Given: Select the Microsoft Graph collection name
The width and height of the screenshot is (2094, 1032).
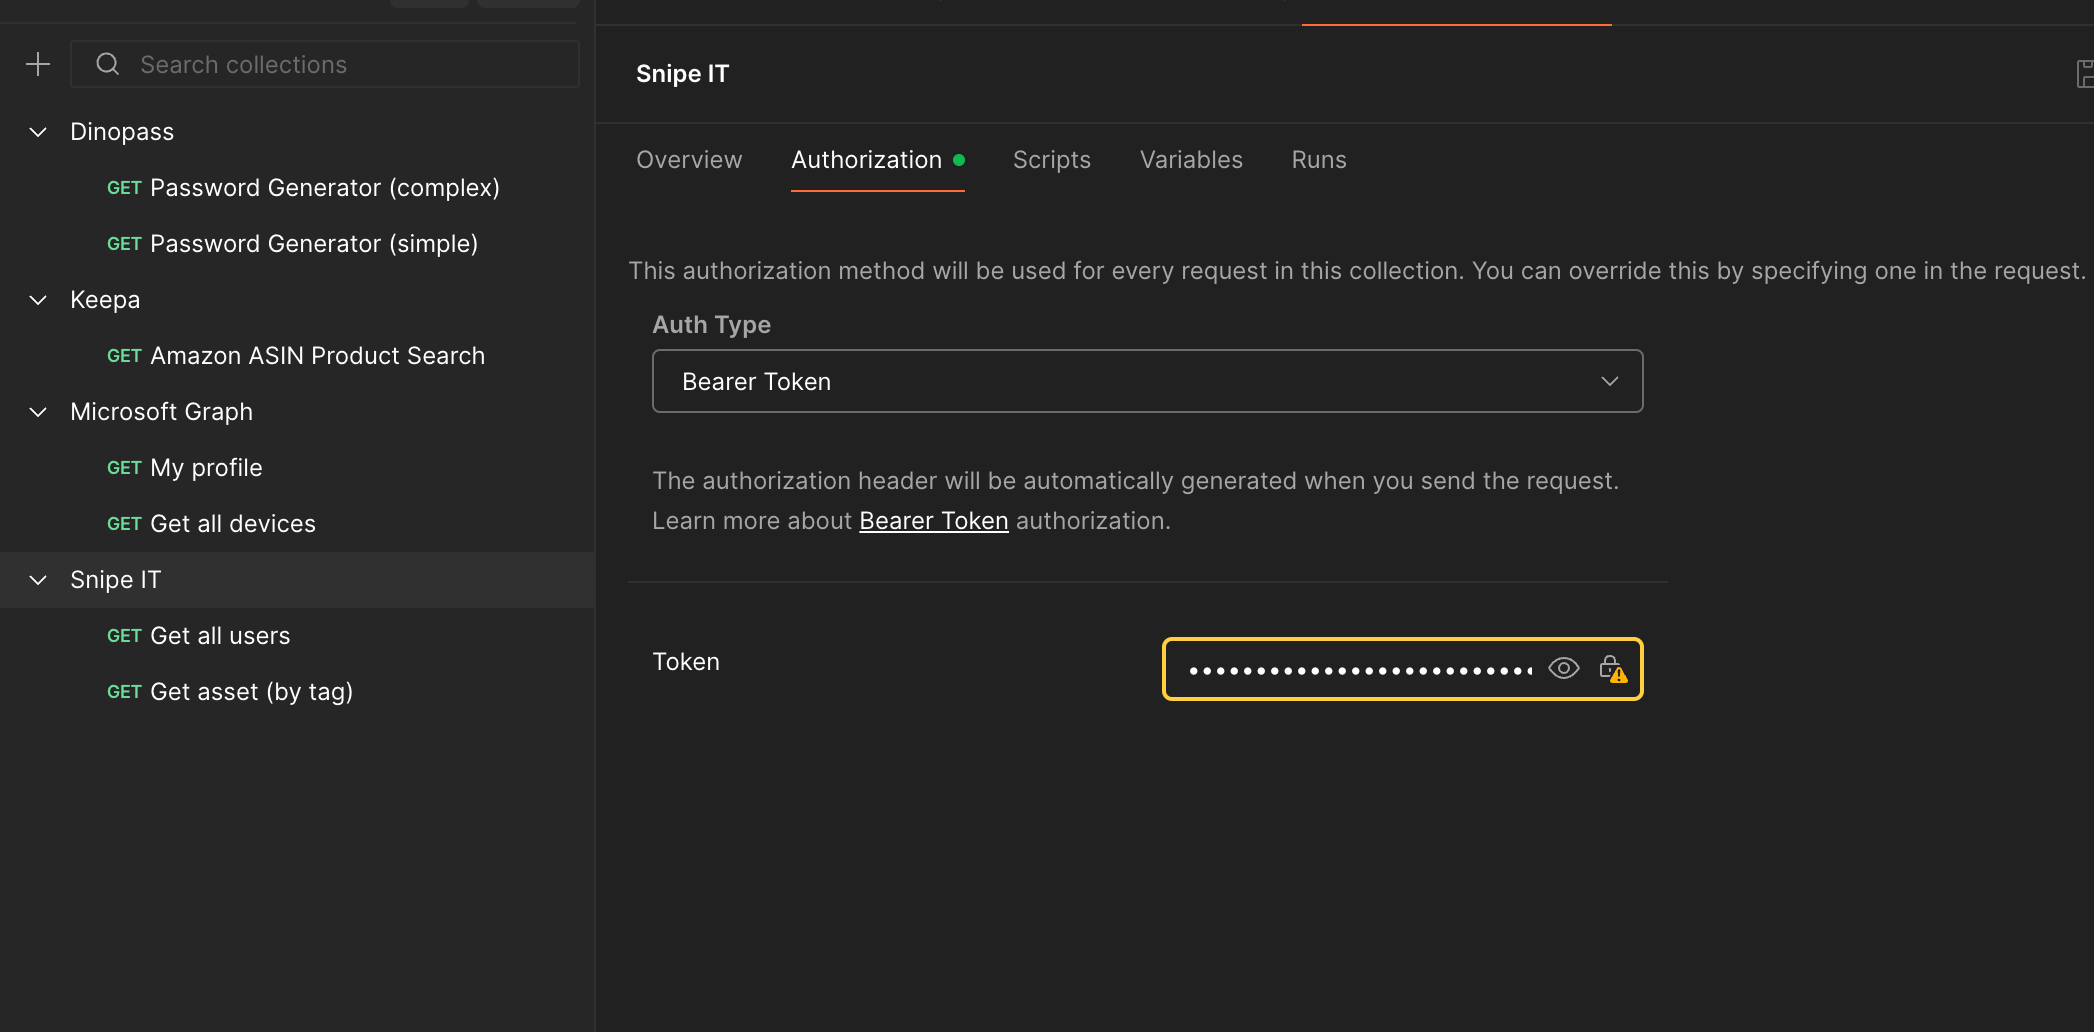Looking at the screenshot, I should pyautogui.click(x=161, y=412).
